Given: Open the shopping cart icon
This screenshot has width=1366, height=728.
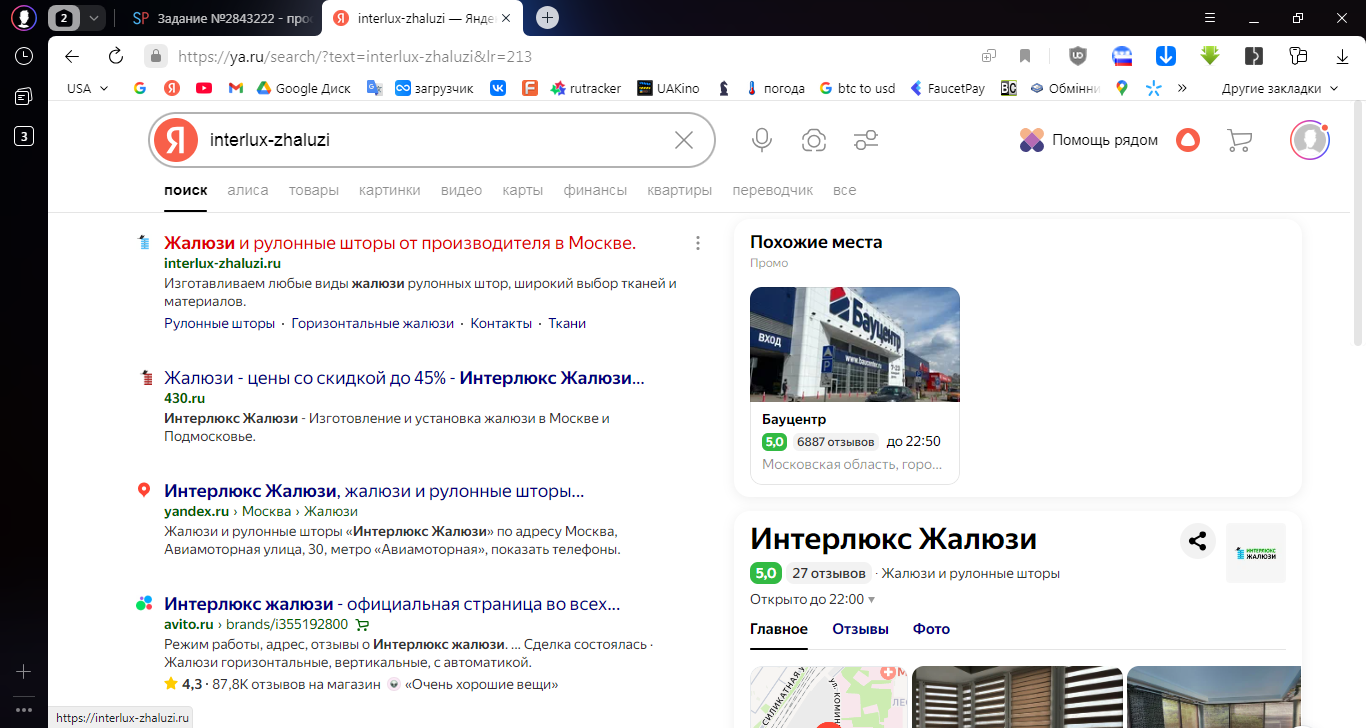Looking at the screenshot, I should point(1239,140).
